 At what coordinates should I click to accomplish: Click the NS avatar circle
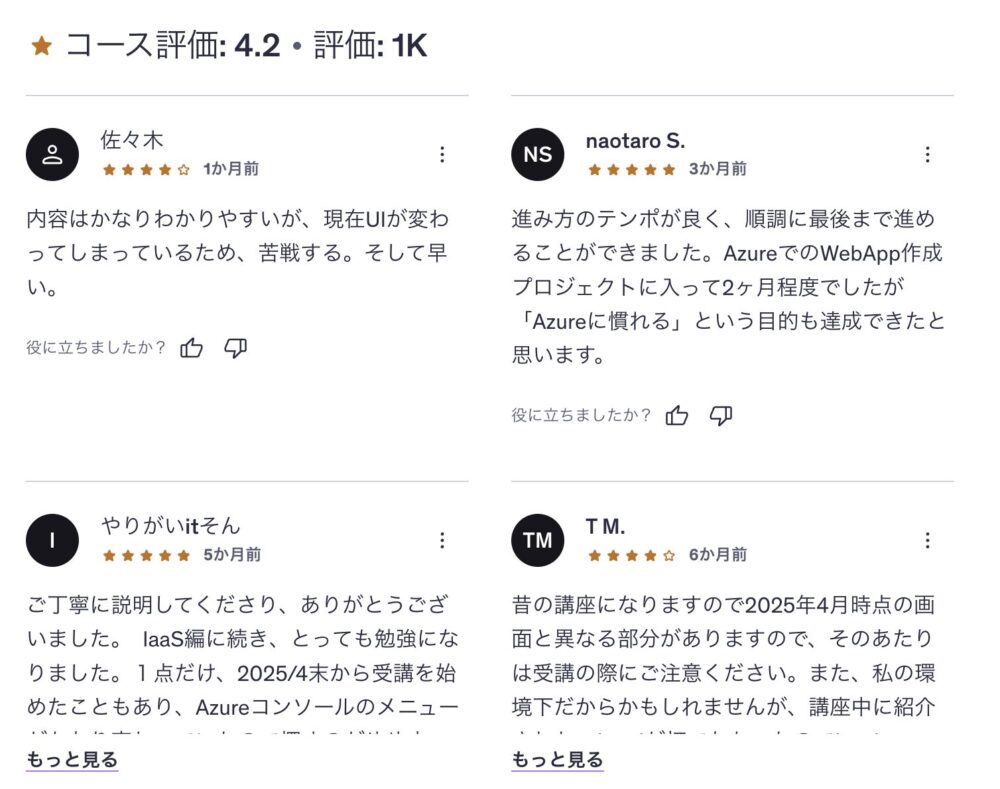[x=537, y=154]
